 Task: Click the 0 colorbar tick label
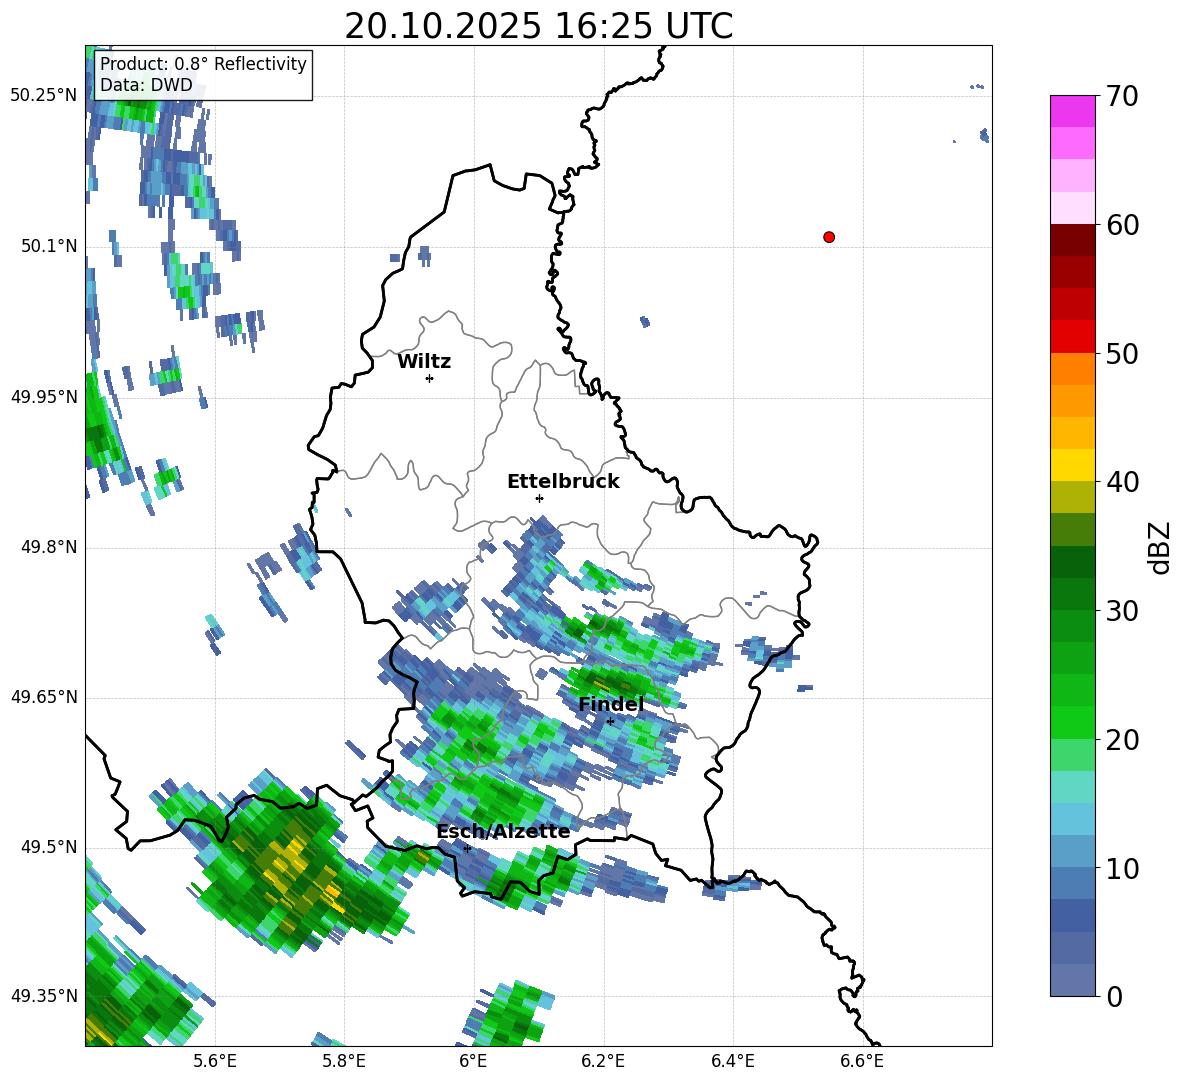[1114, 996]
